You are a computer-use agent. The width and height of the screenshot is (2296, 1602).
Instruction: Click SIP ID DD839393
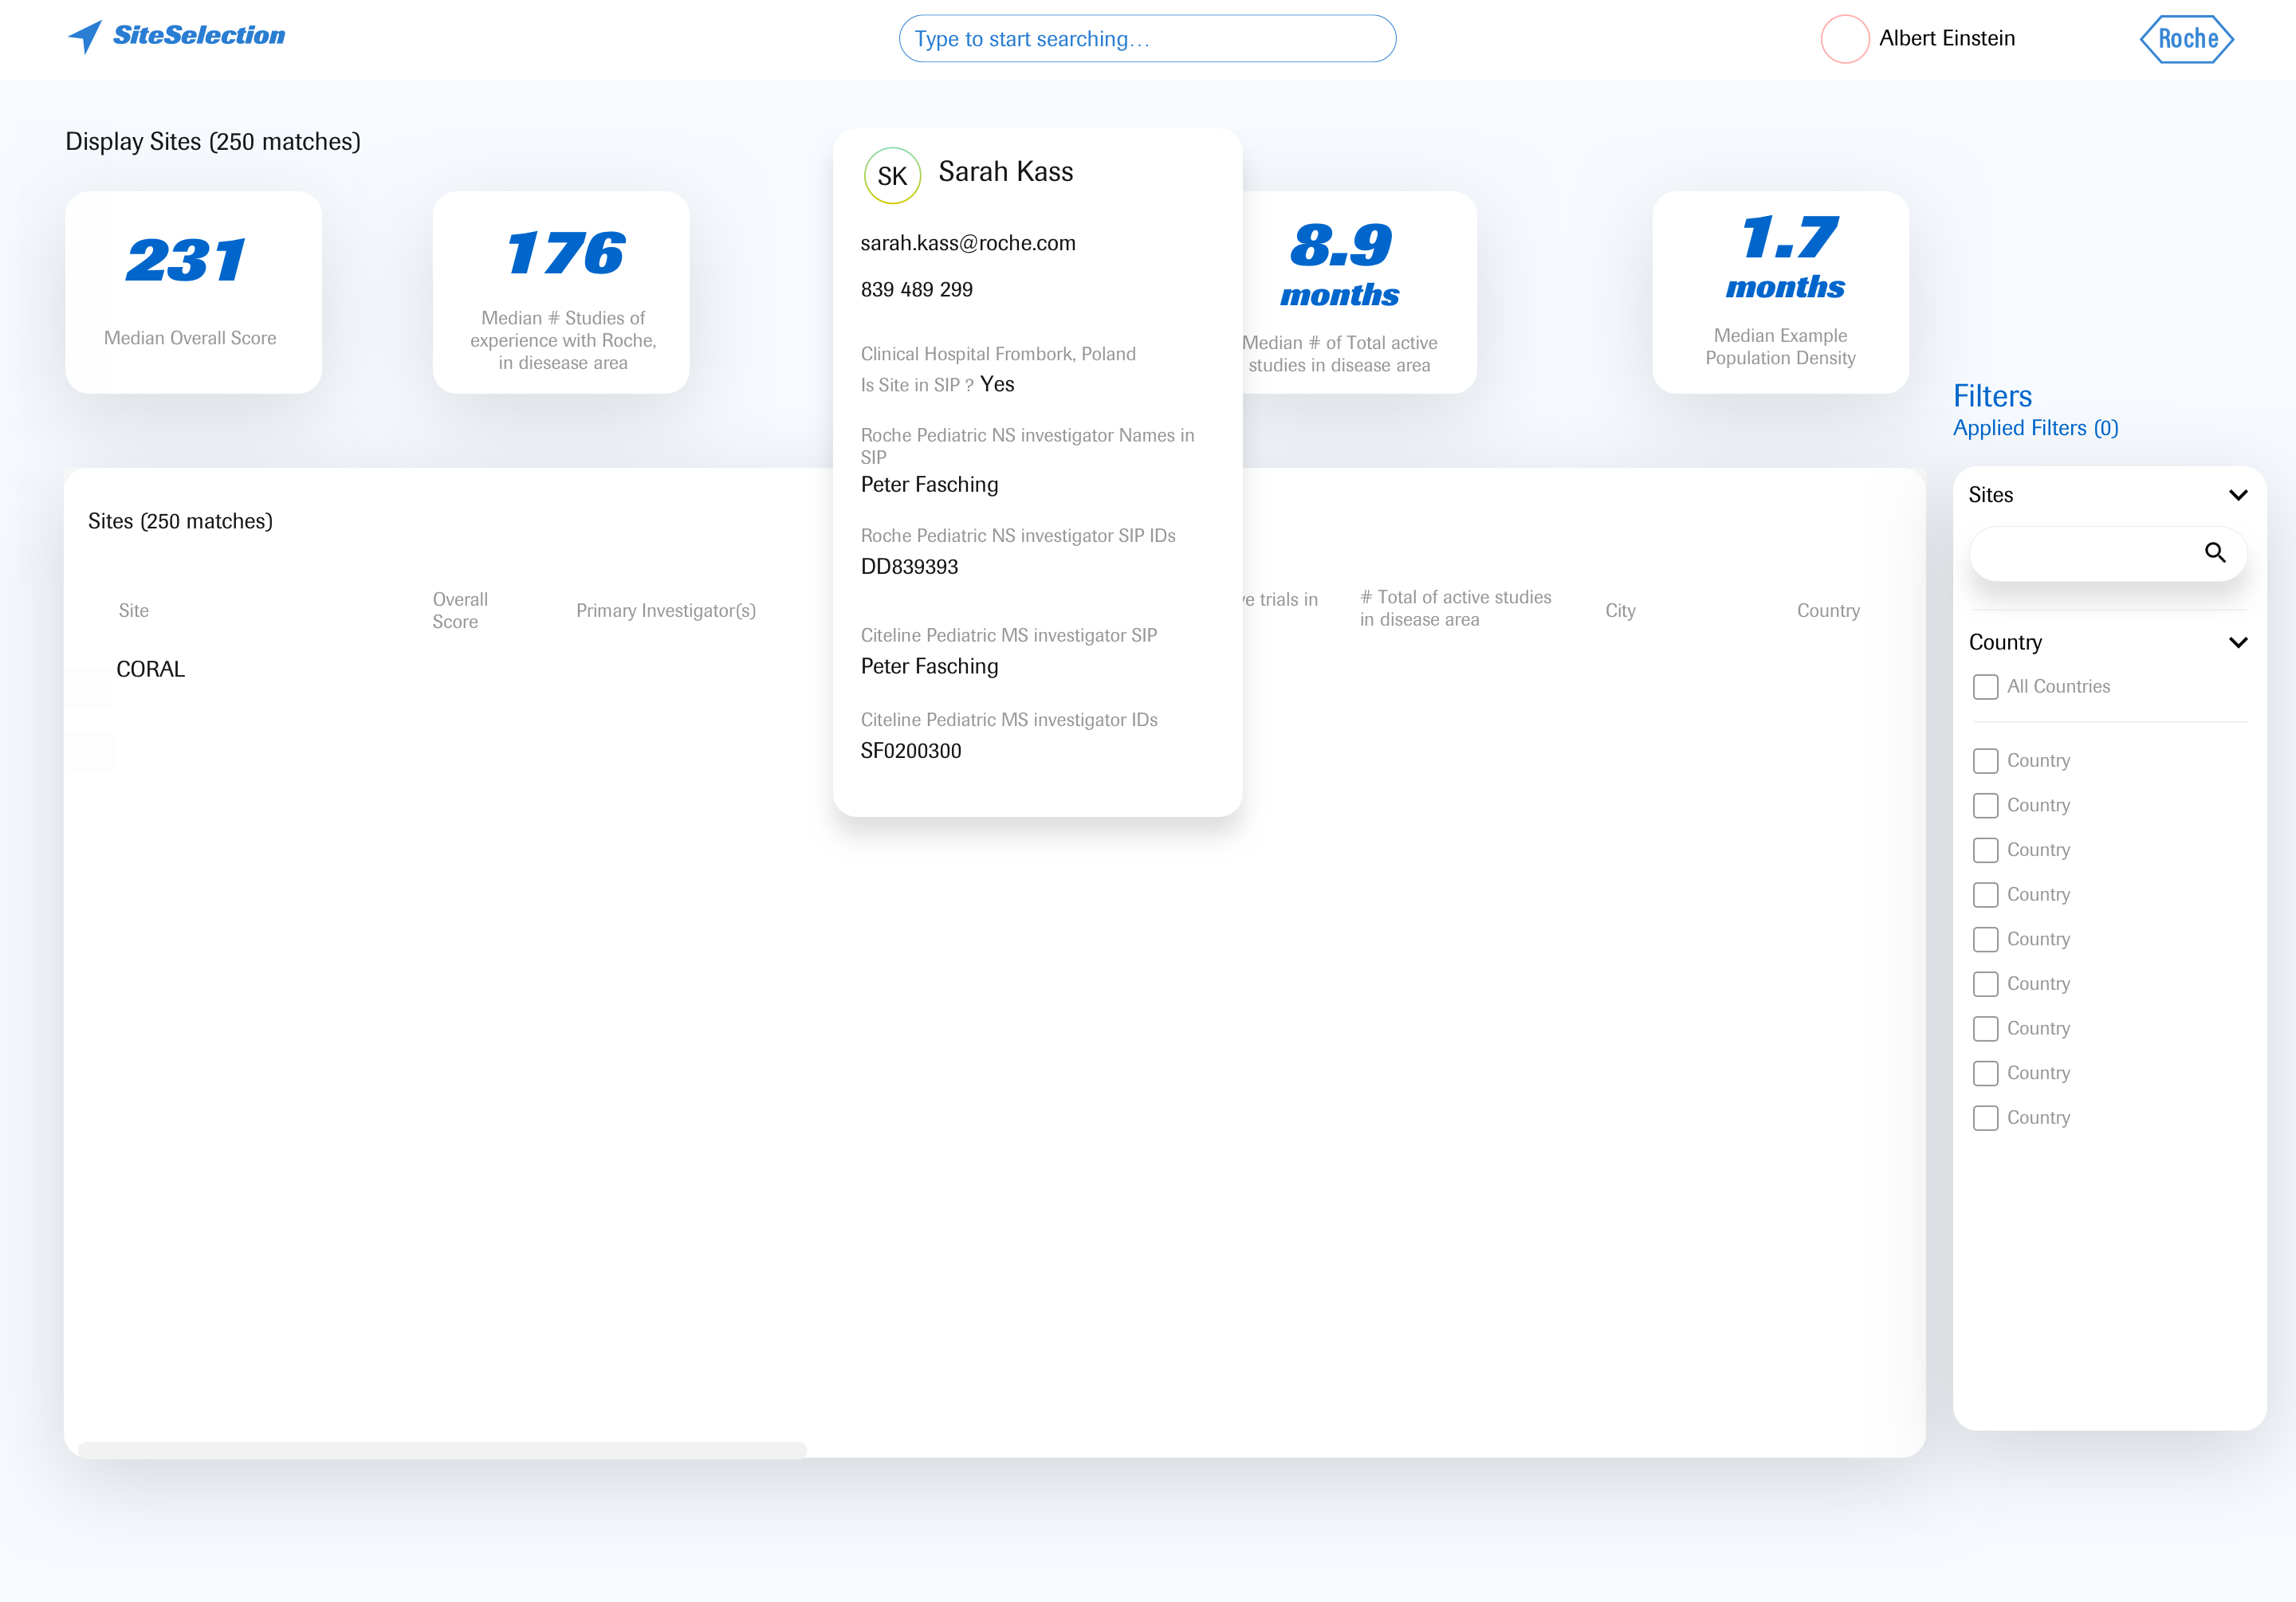(x=909, y=567)
